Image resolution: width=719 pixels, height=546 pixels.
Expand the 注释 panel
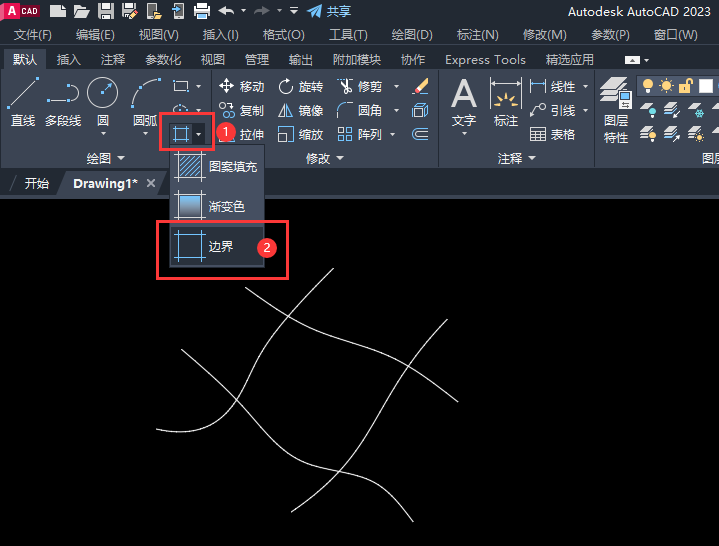[517, 158]
